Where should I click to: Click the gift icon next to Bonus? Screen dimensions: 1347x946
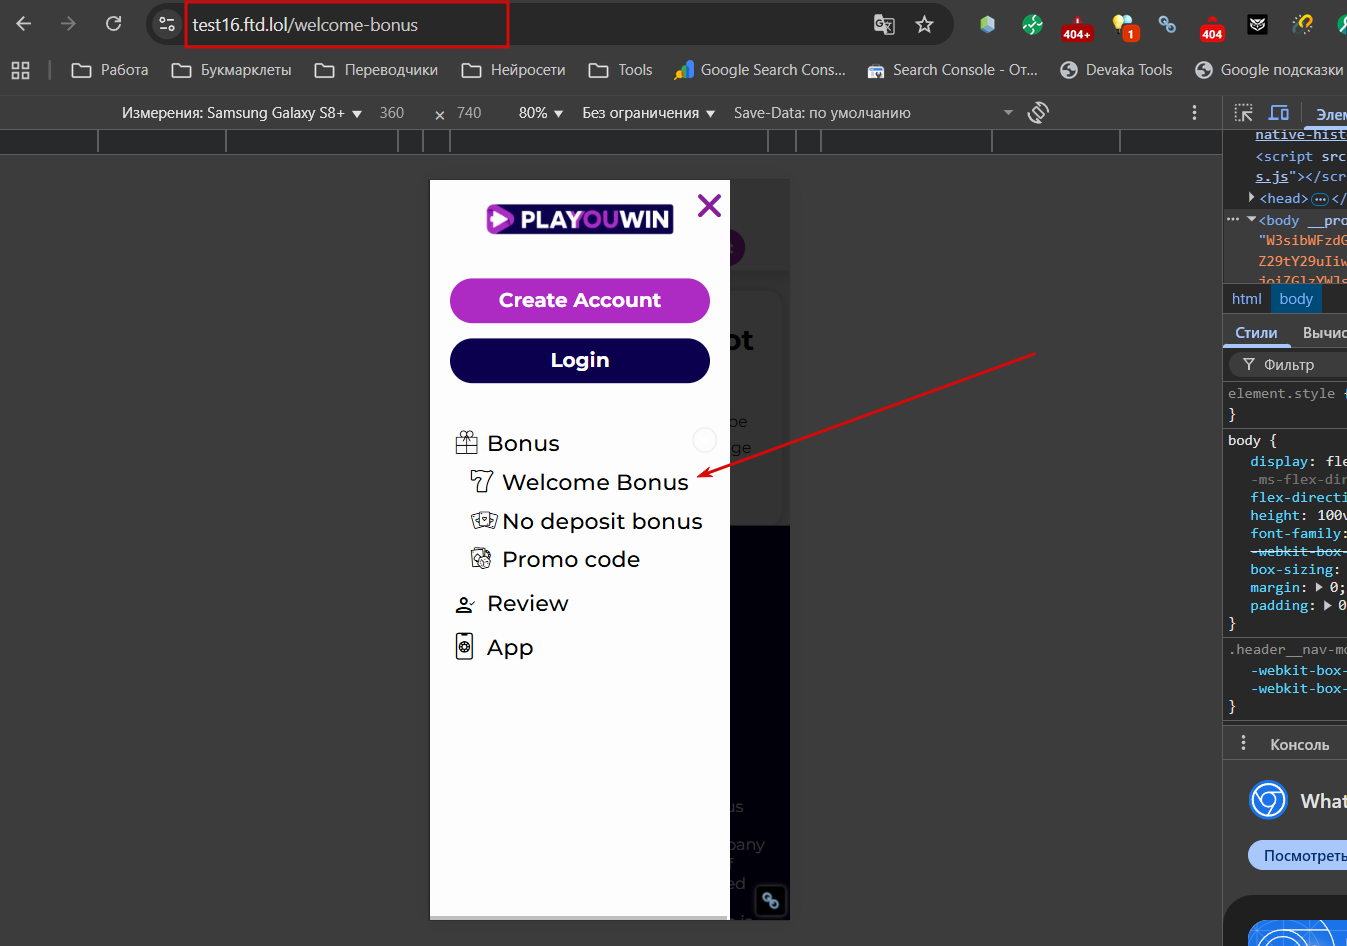coord(467,442)
